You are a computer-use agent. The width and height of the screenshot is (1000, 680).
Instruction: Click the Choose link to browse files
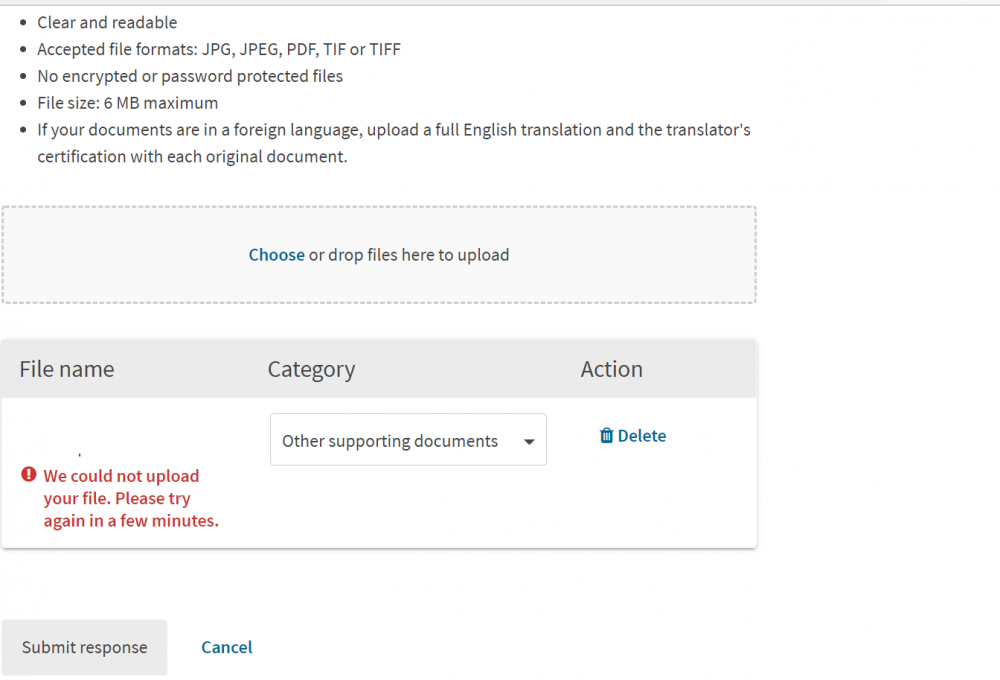coord(276,255)
